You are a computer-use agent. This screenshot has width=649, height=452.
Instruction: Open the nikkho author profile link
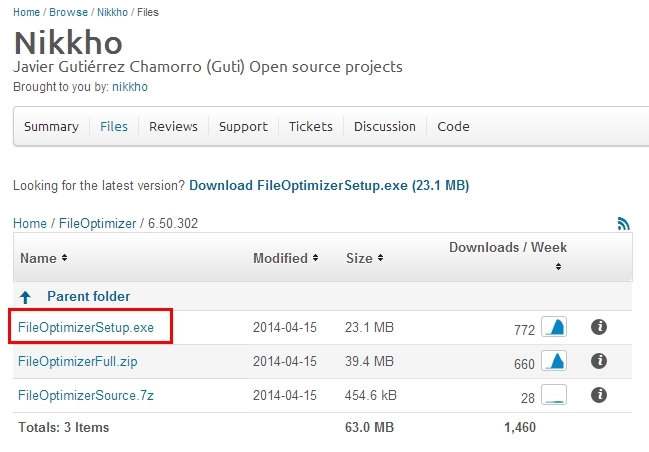coord(130,87)
